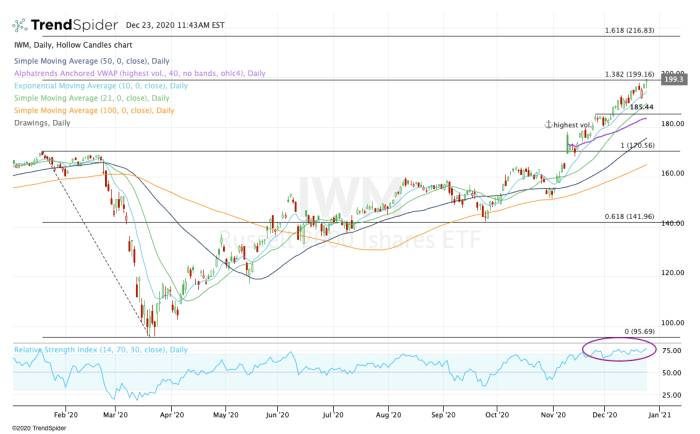This screenshot has width=700, height=434.
Task: Click the 1.618 (216.83) Fibonacci level label
Action: point(629,30)
